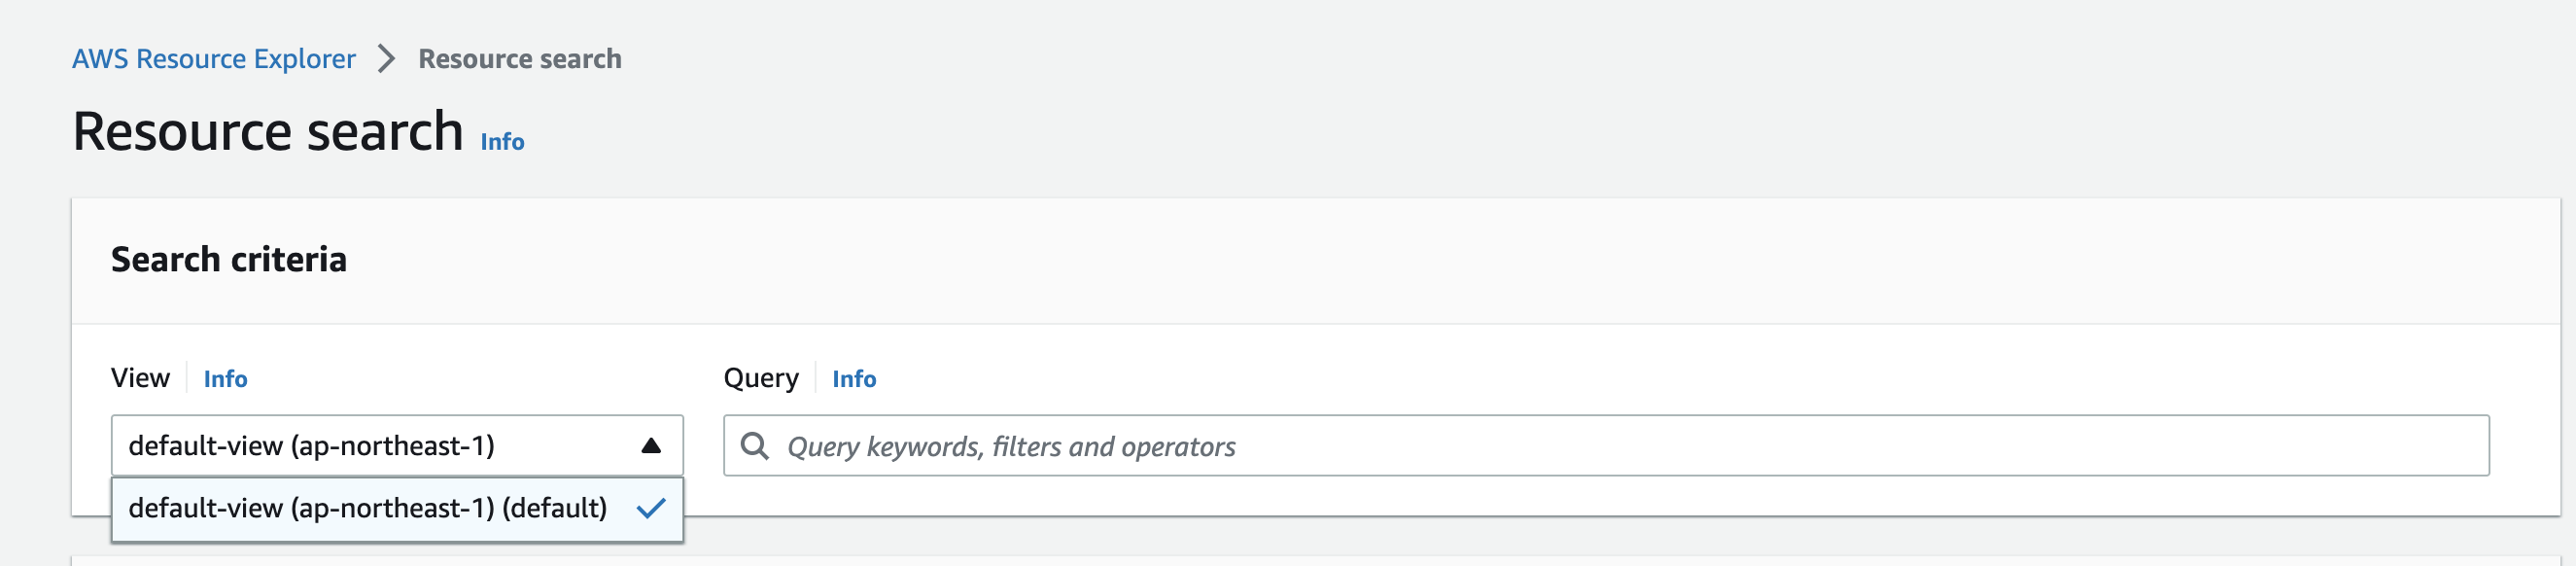Collapse the View dropdown using triangle arrow
Viewport: 2576px width, 566px height.
tap(651, 446)
